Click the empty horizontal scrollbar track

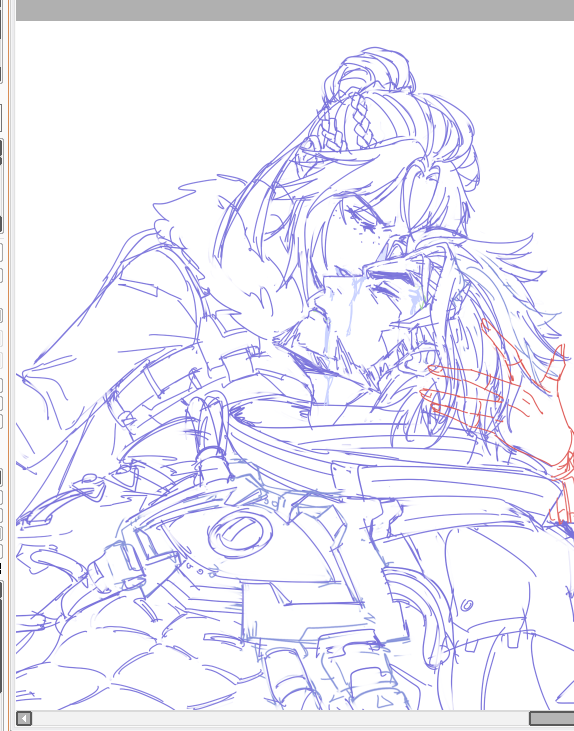(x=281, y=718)
